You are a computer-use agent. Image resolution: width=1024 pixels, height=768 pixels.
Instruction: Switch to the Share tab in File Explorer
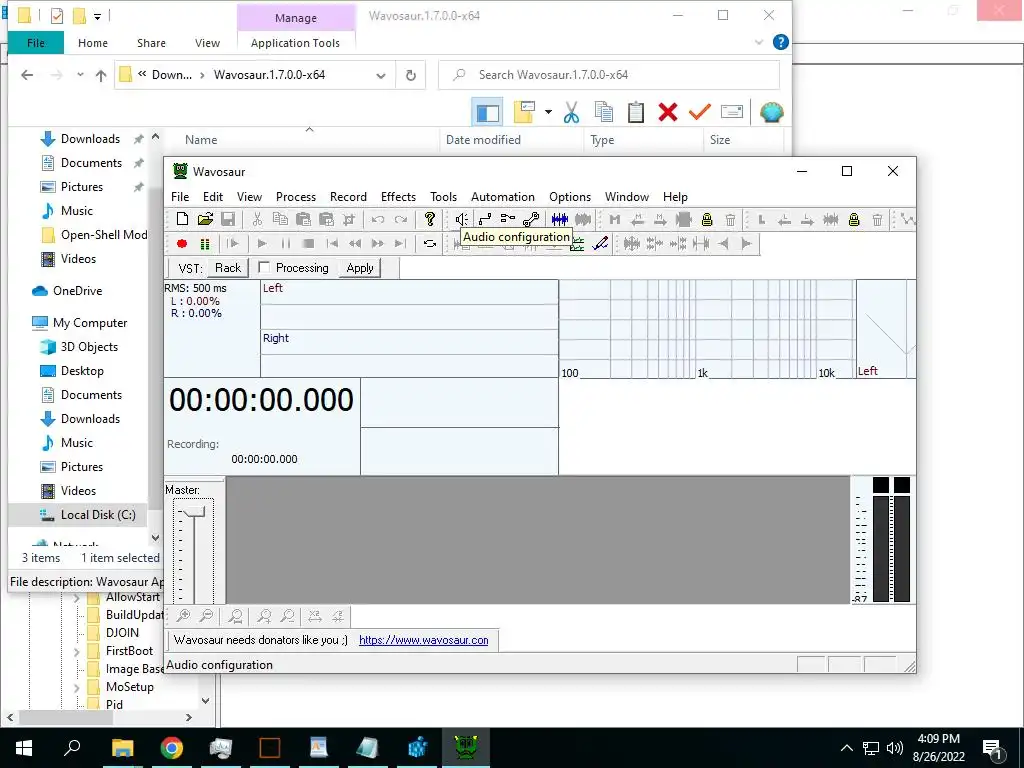click(x=151, y=43)
